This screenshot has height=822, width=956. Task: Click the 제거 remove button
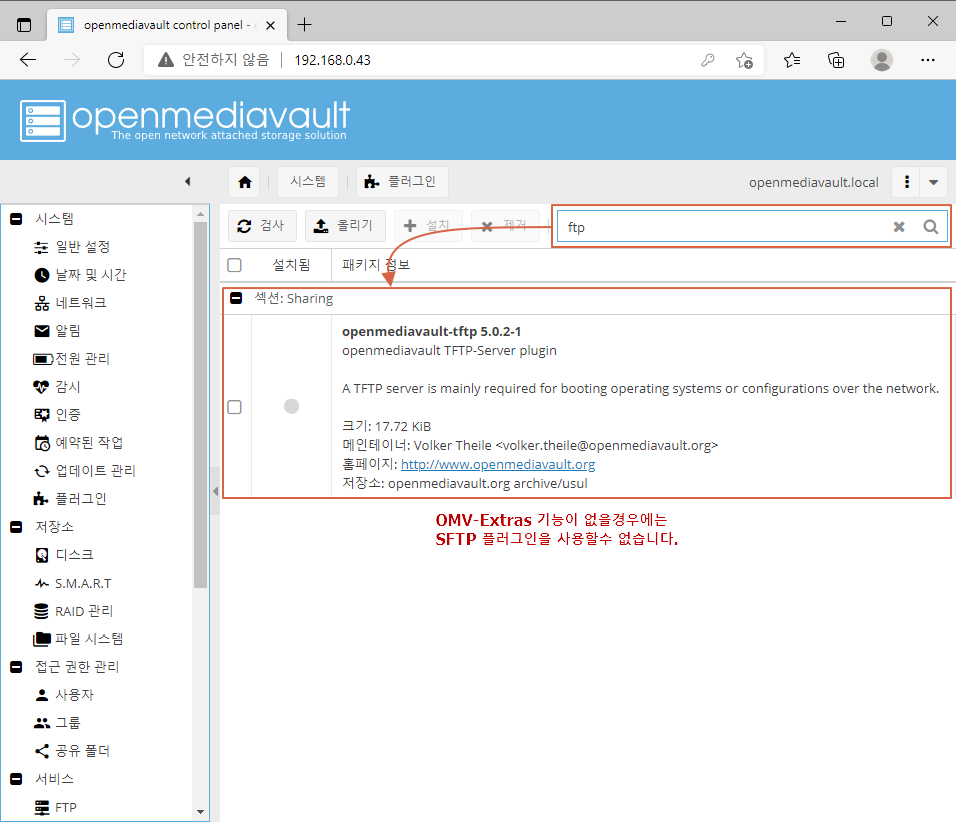coord(505,226)
